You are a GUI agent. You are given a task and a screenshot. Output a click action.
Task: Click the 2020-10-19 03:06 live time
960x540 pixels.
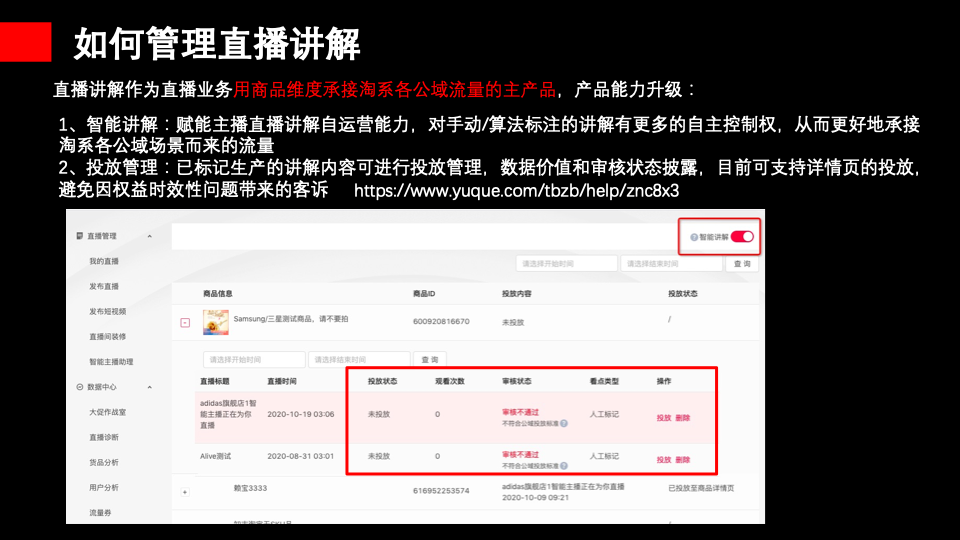tap(301, 414)
